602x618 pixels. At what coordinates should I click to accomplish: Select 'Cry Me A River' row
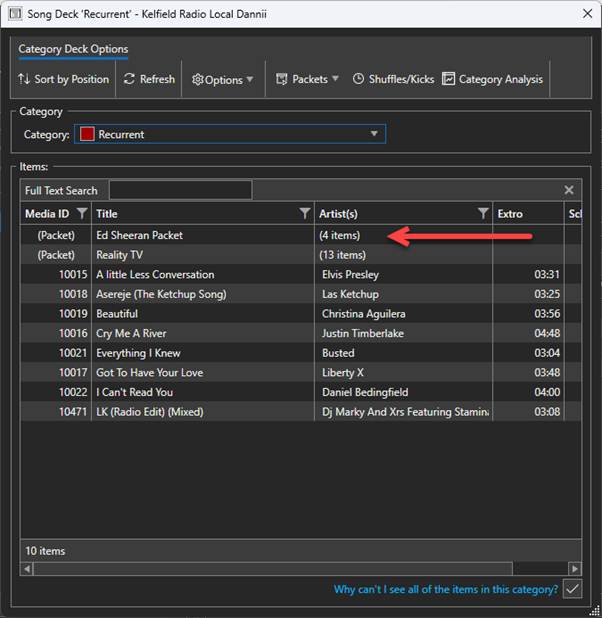tap(301, 333)
